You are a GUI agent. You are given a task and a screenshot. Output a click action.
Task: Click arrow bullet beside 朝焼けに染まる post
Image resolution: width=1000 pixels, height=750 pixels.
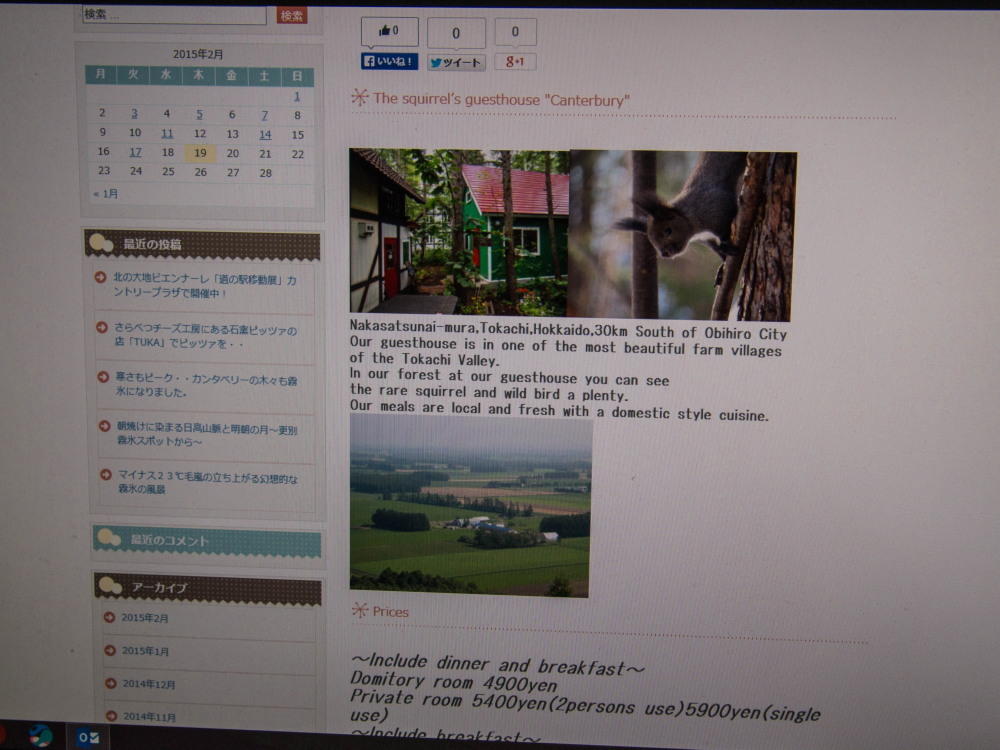(105, 426)
